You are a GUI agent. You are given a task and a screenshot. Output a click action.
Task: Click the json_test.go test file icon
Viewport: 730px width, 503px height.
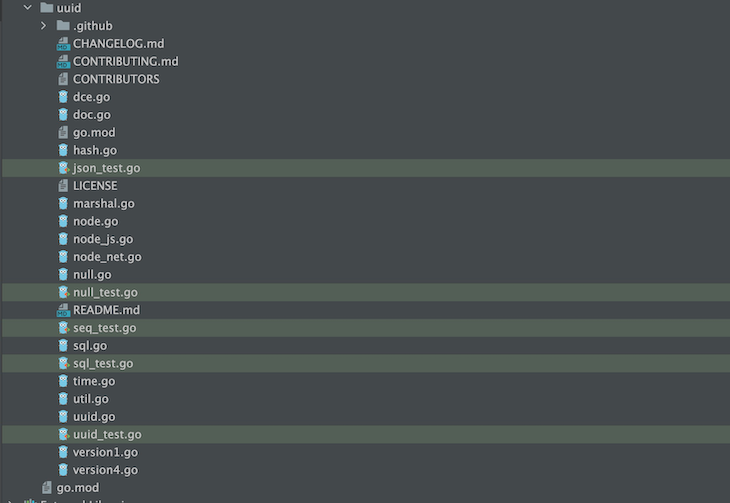coord(63,168)
